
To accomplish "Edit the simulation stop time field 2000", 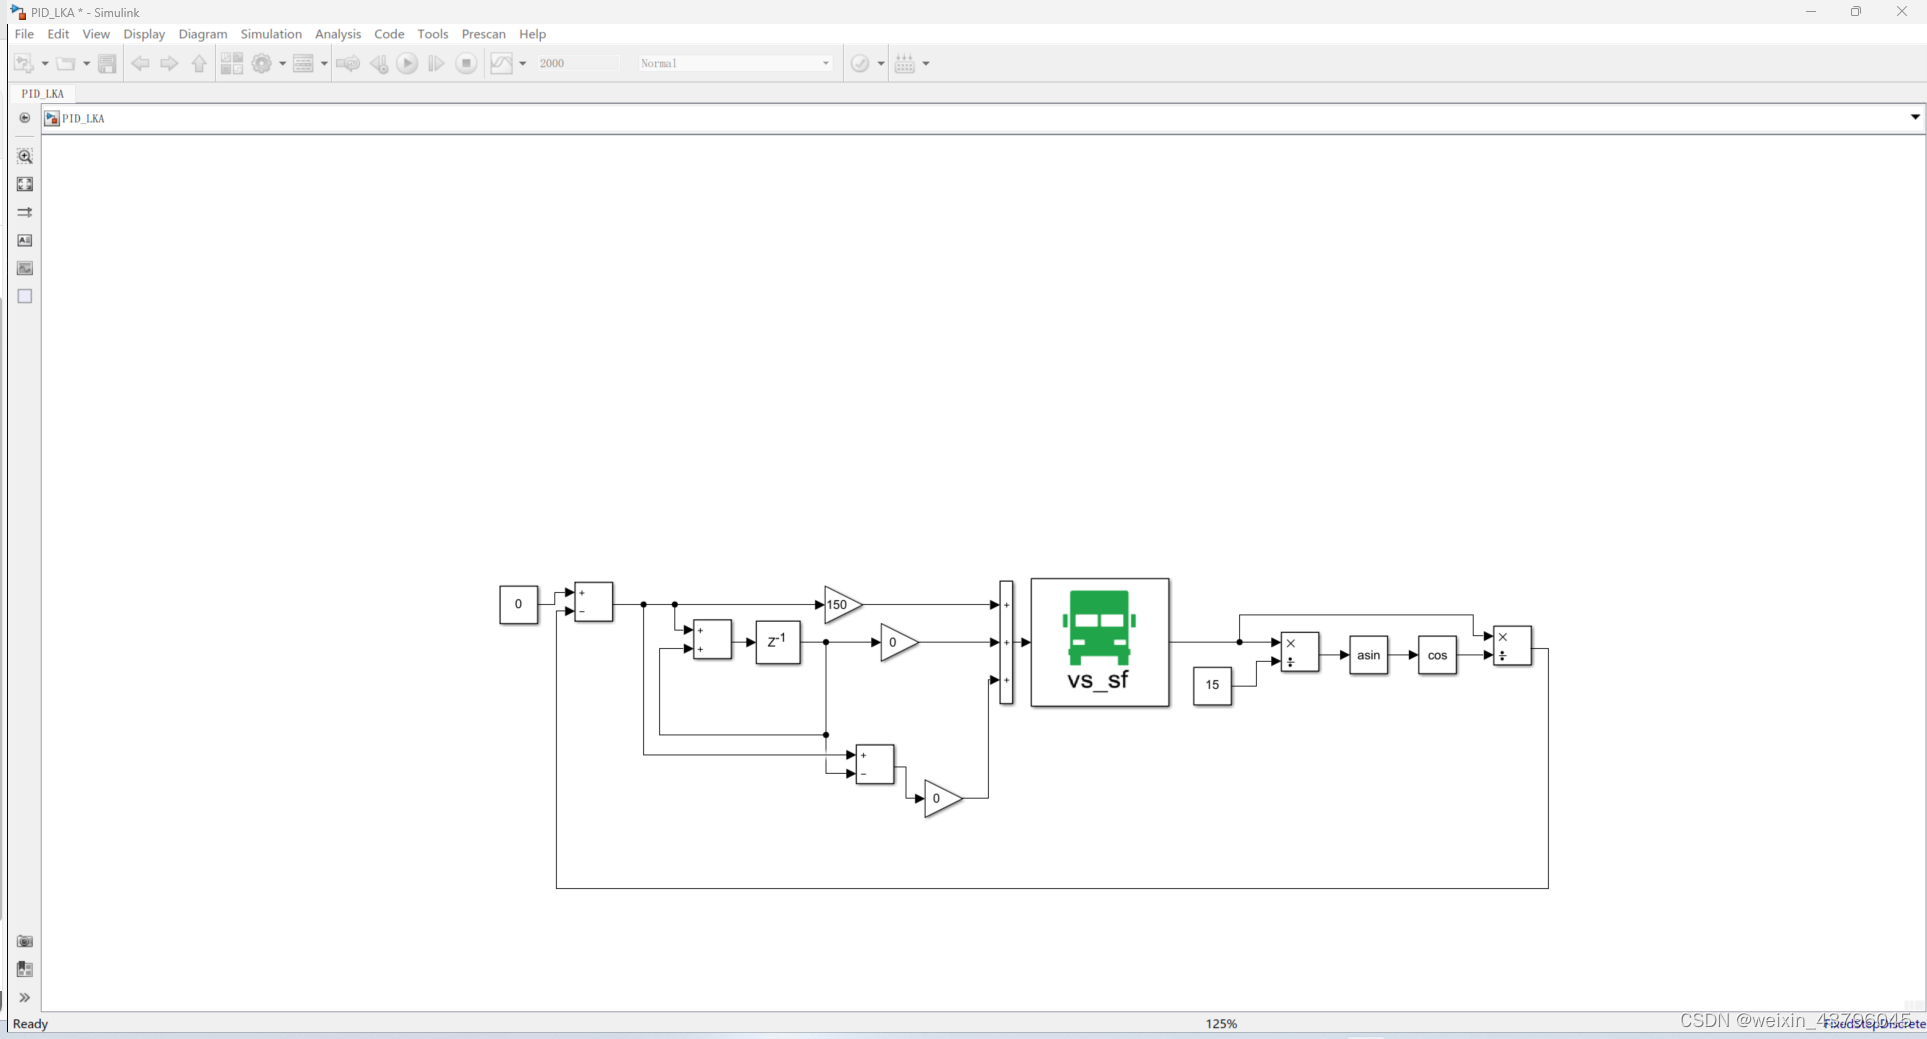I will coord(577,63).
